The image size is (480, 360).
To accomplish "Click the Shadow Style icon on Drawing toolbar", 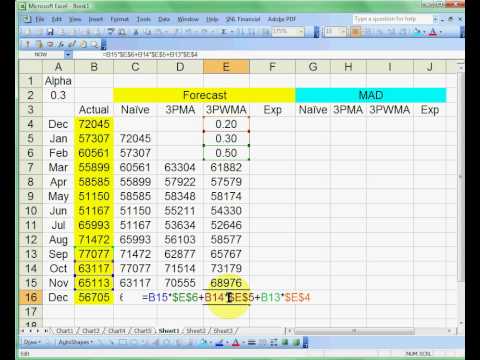I will tap(285, 342).
